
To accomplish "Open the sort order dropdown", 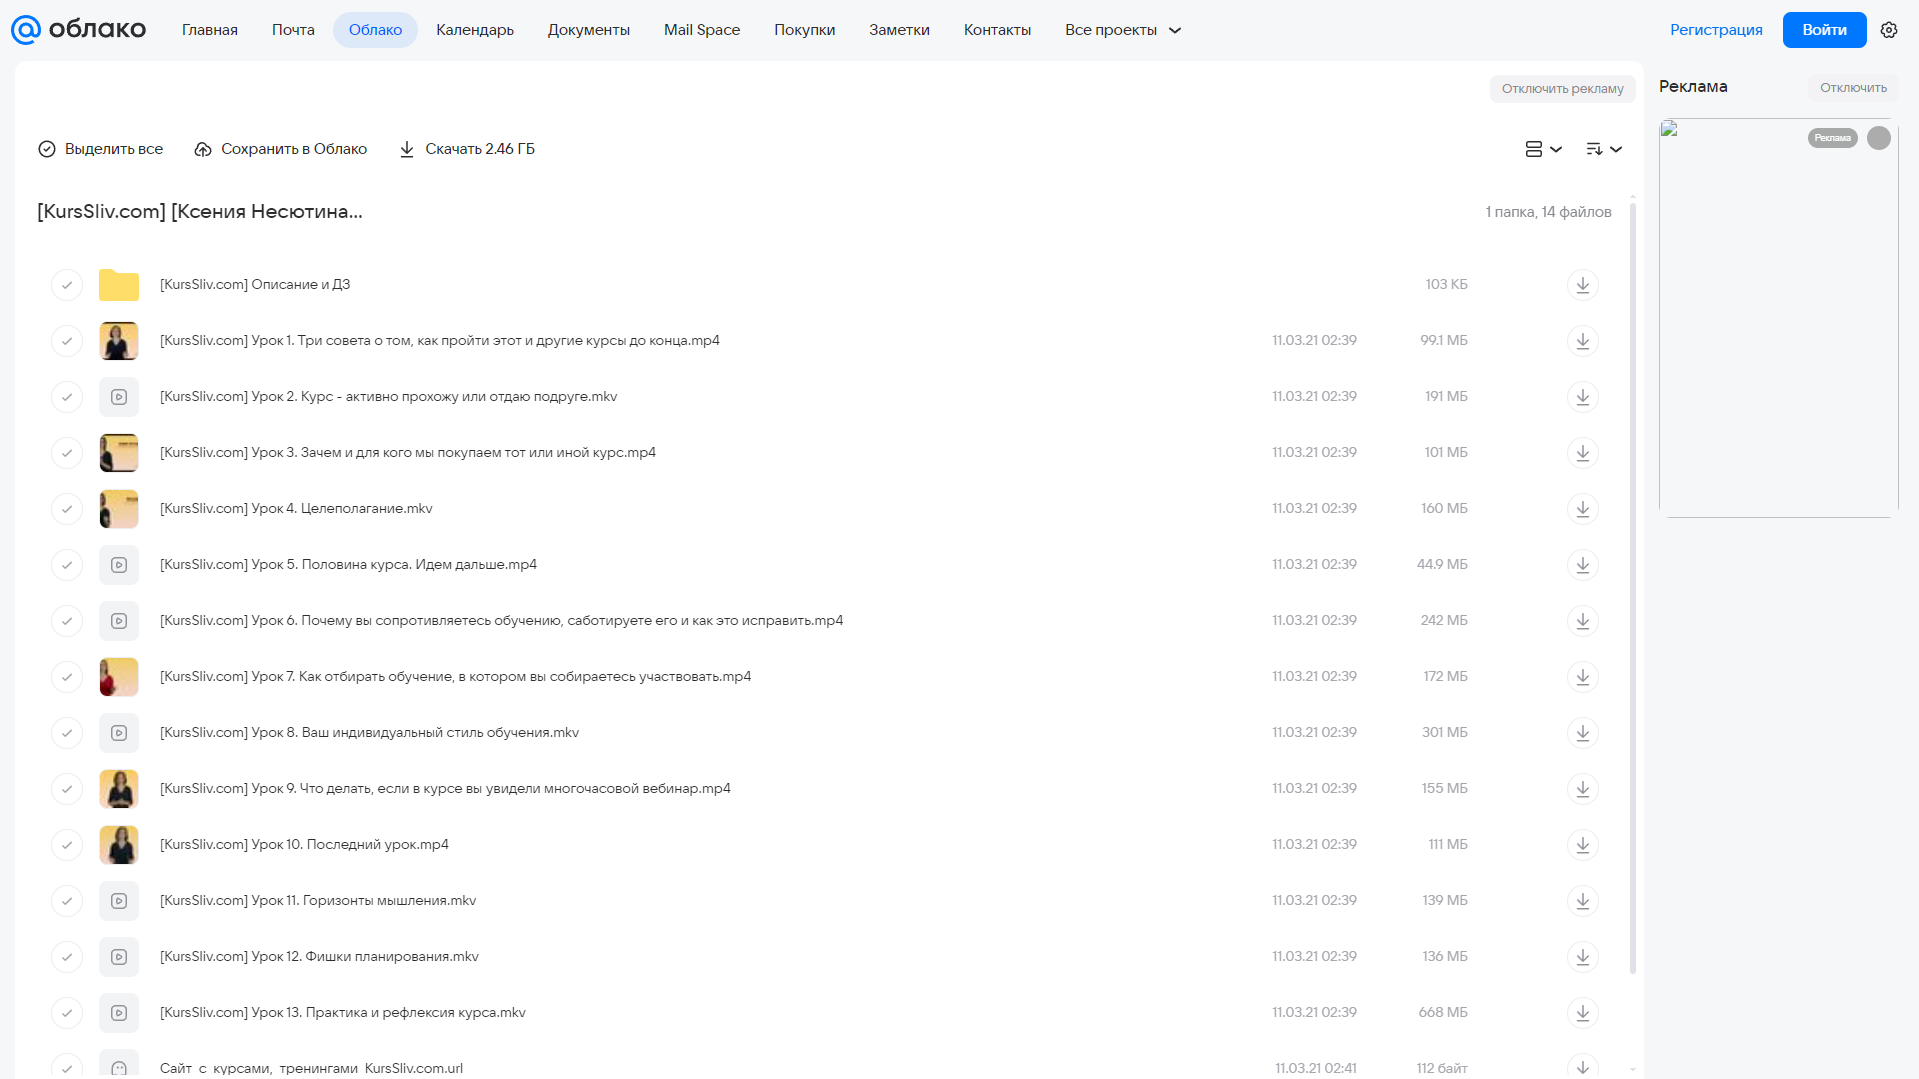I will click(1603, 149).
